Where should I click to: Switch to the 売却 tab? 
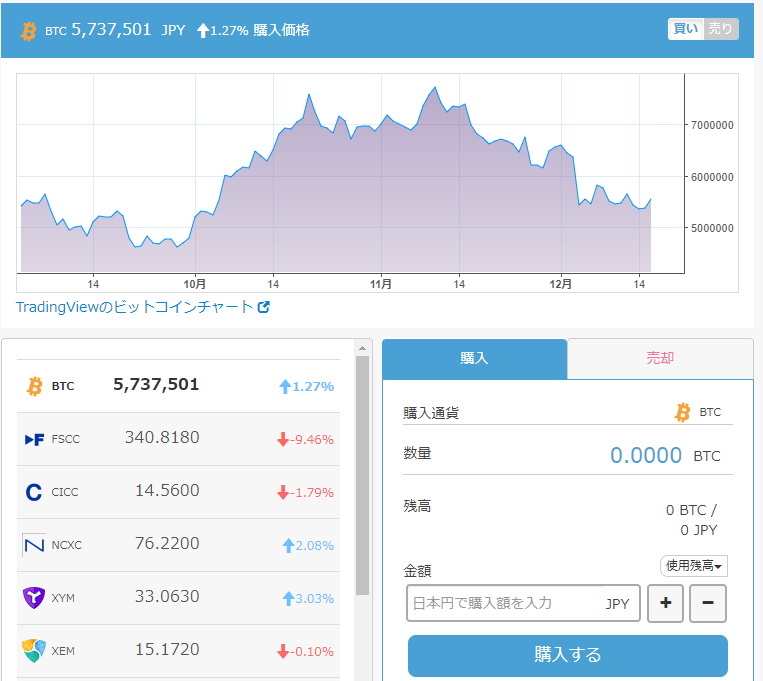pos(660,358)
